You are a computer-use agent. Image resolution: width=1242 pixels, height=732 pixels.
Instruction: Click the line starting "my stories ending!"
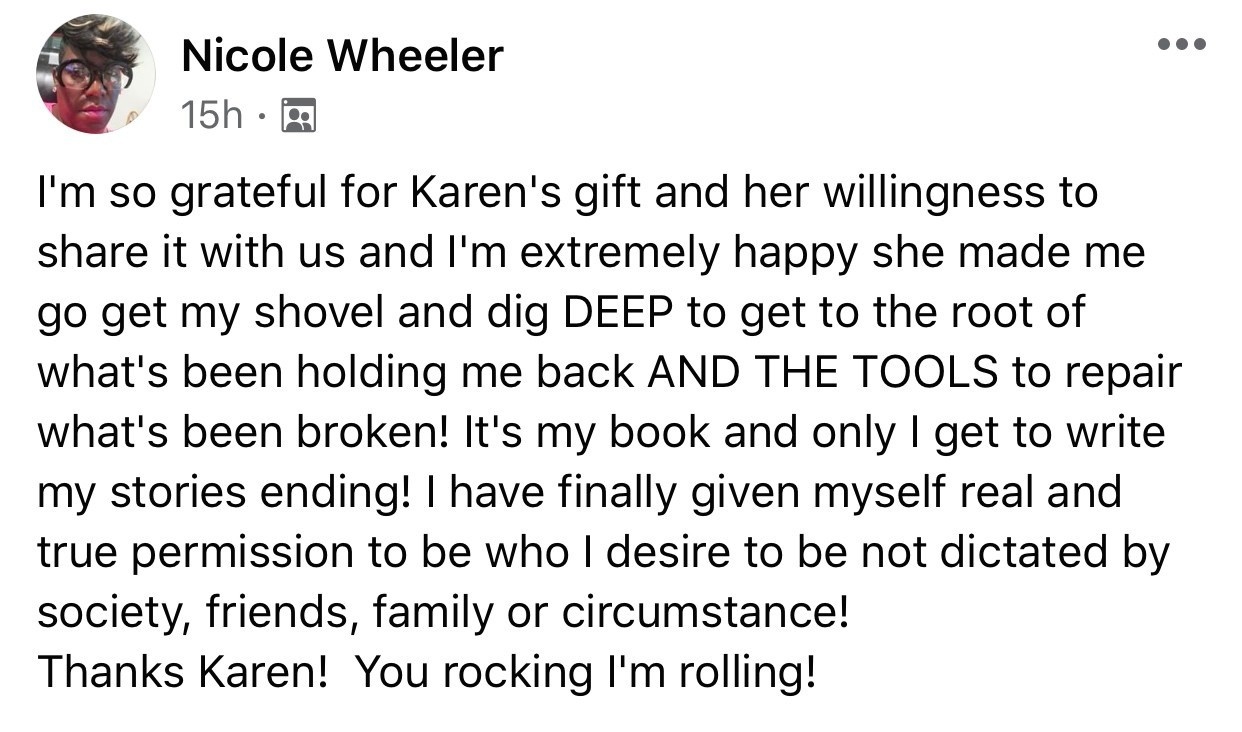579,493
